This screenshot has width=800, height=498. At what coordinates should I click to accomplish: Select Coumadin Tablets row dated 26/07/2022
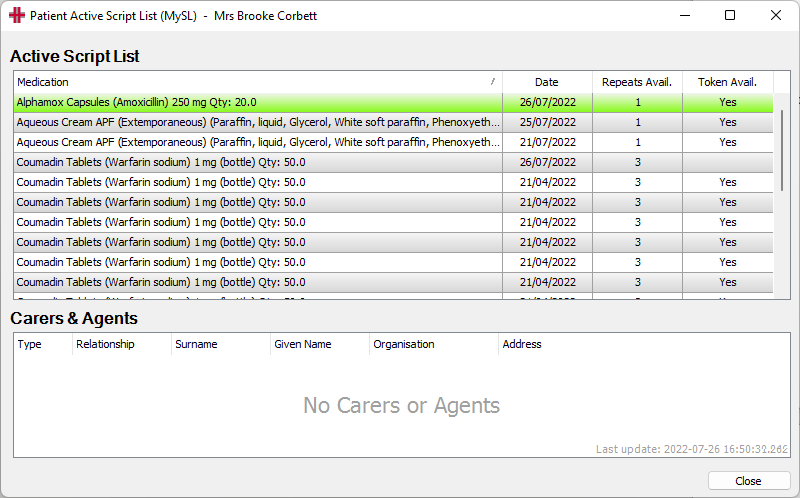click(x=393, y=162)
